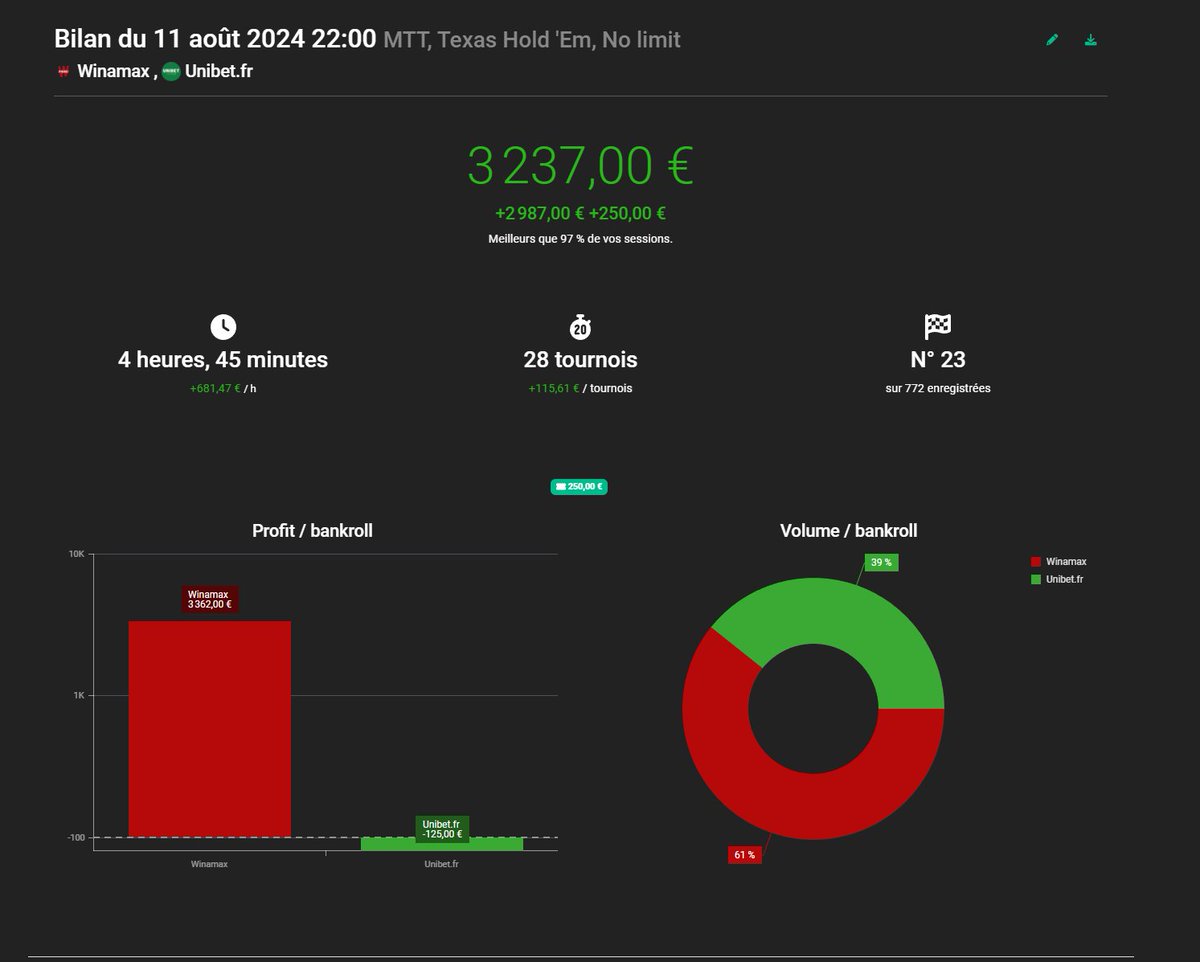Image resolution: width=1200 pixels, height=962 pixels.
Task: Click the edit pencil icon
Action: [x=1051, y=39]
